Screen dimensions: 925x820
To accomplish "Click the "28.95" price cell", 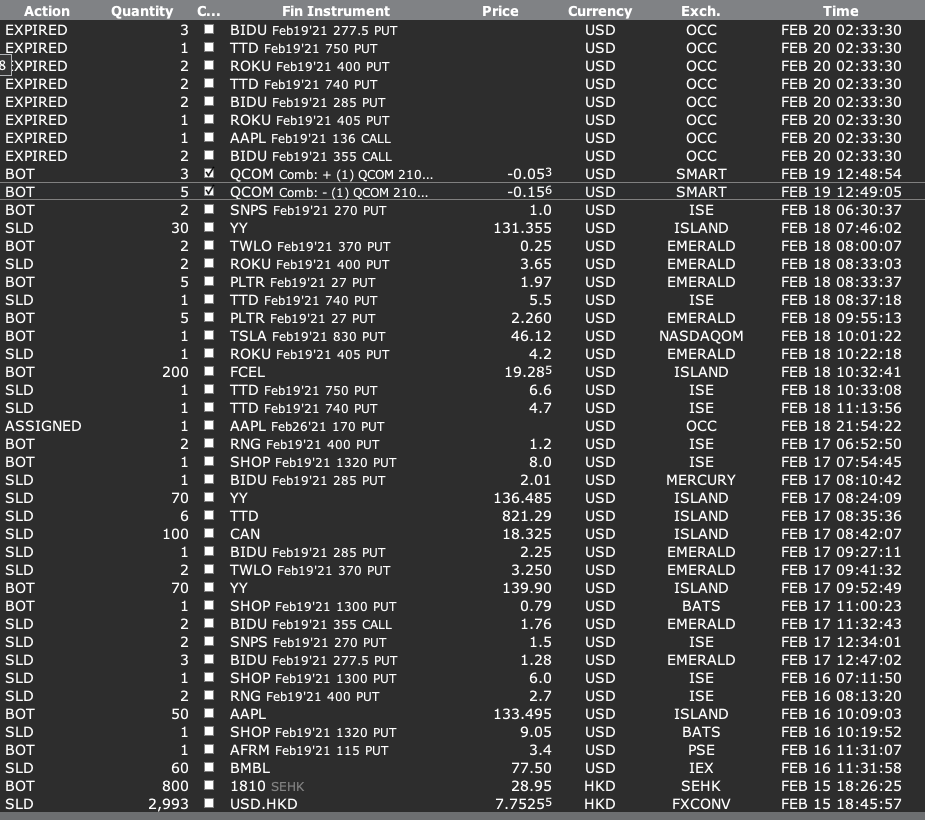I will pyautogui.click(x=531, y=786).
